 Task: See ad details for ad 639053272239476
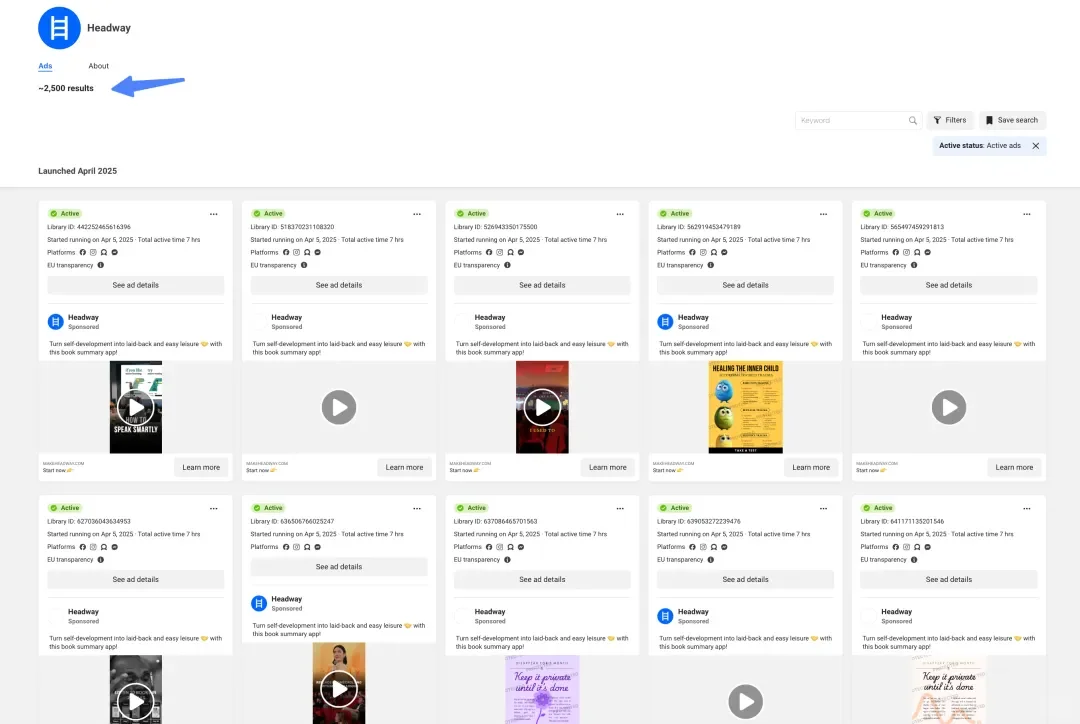[x=745, y=579]
